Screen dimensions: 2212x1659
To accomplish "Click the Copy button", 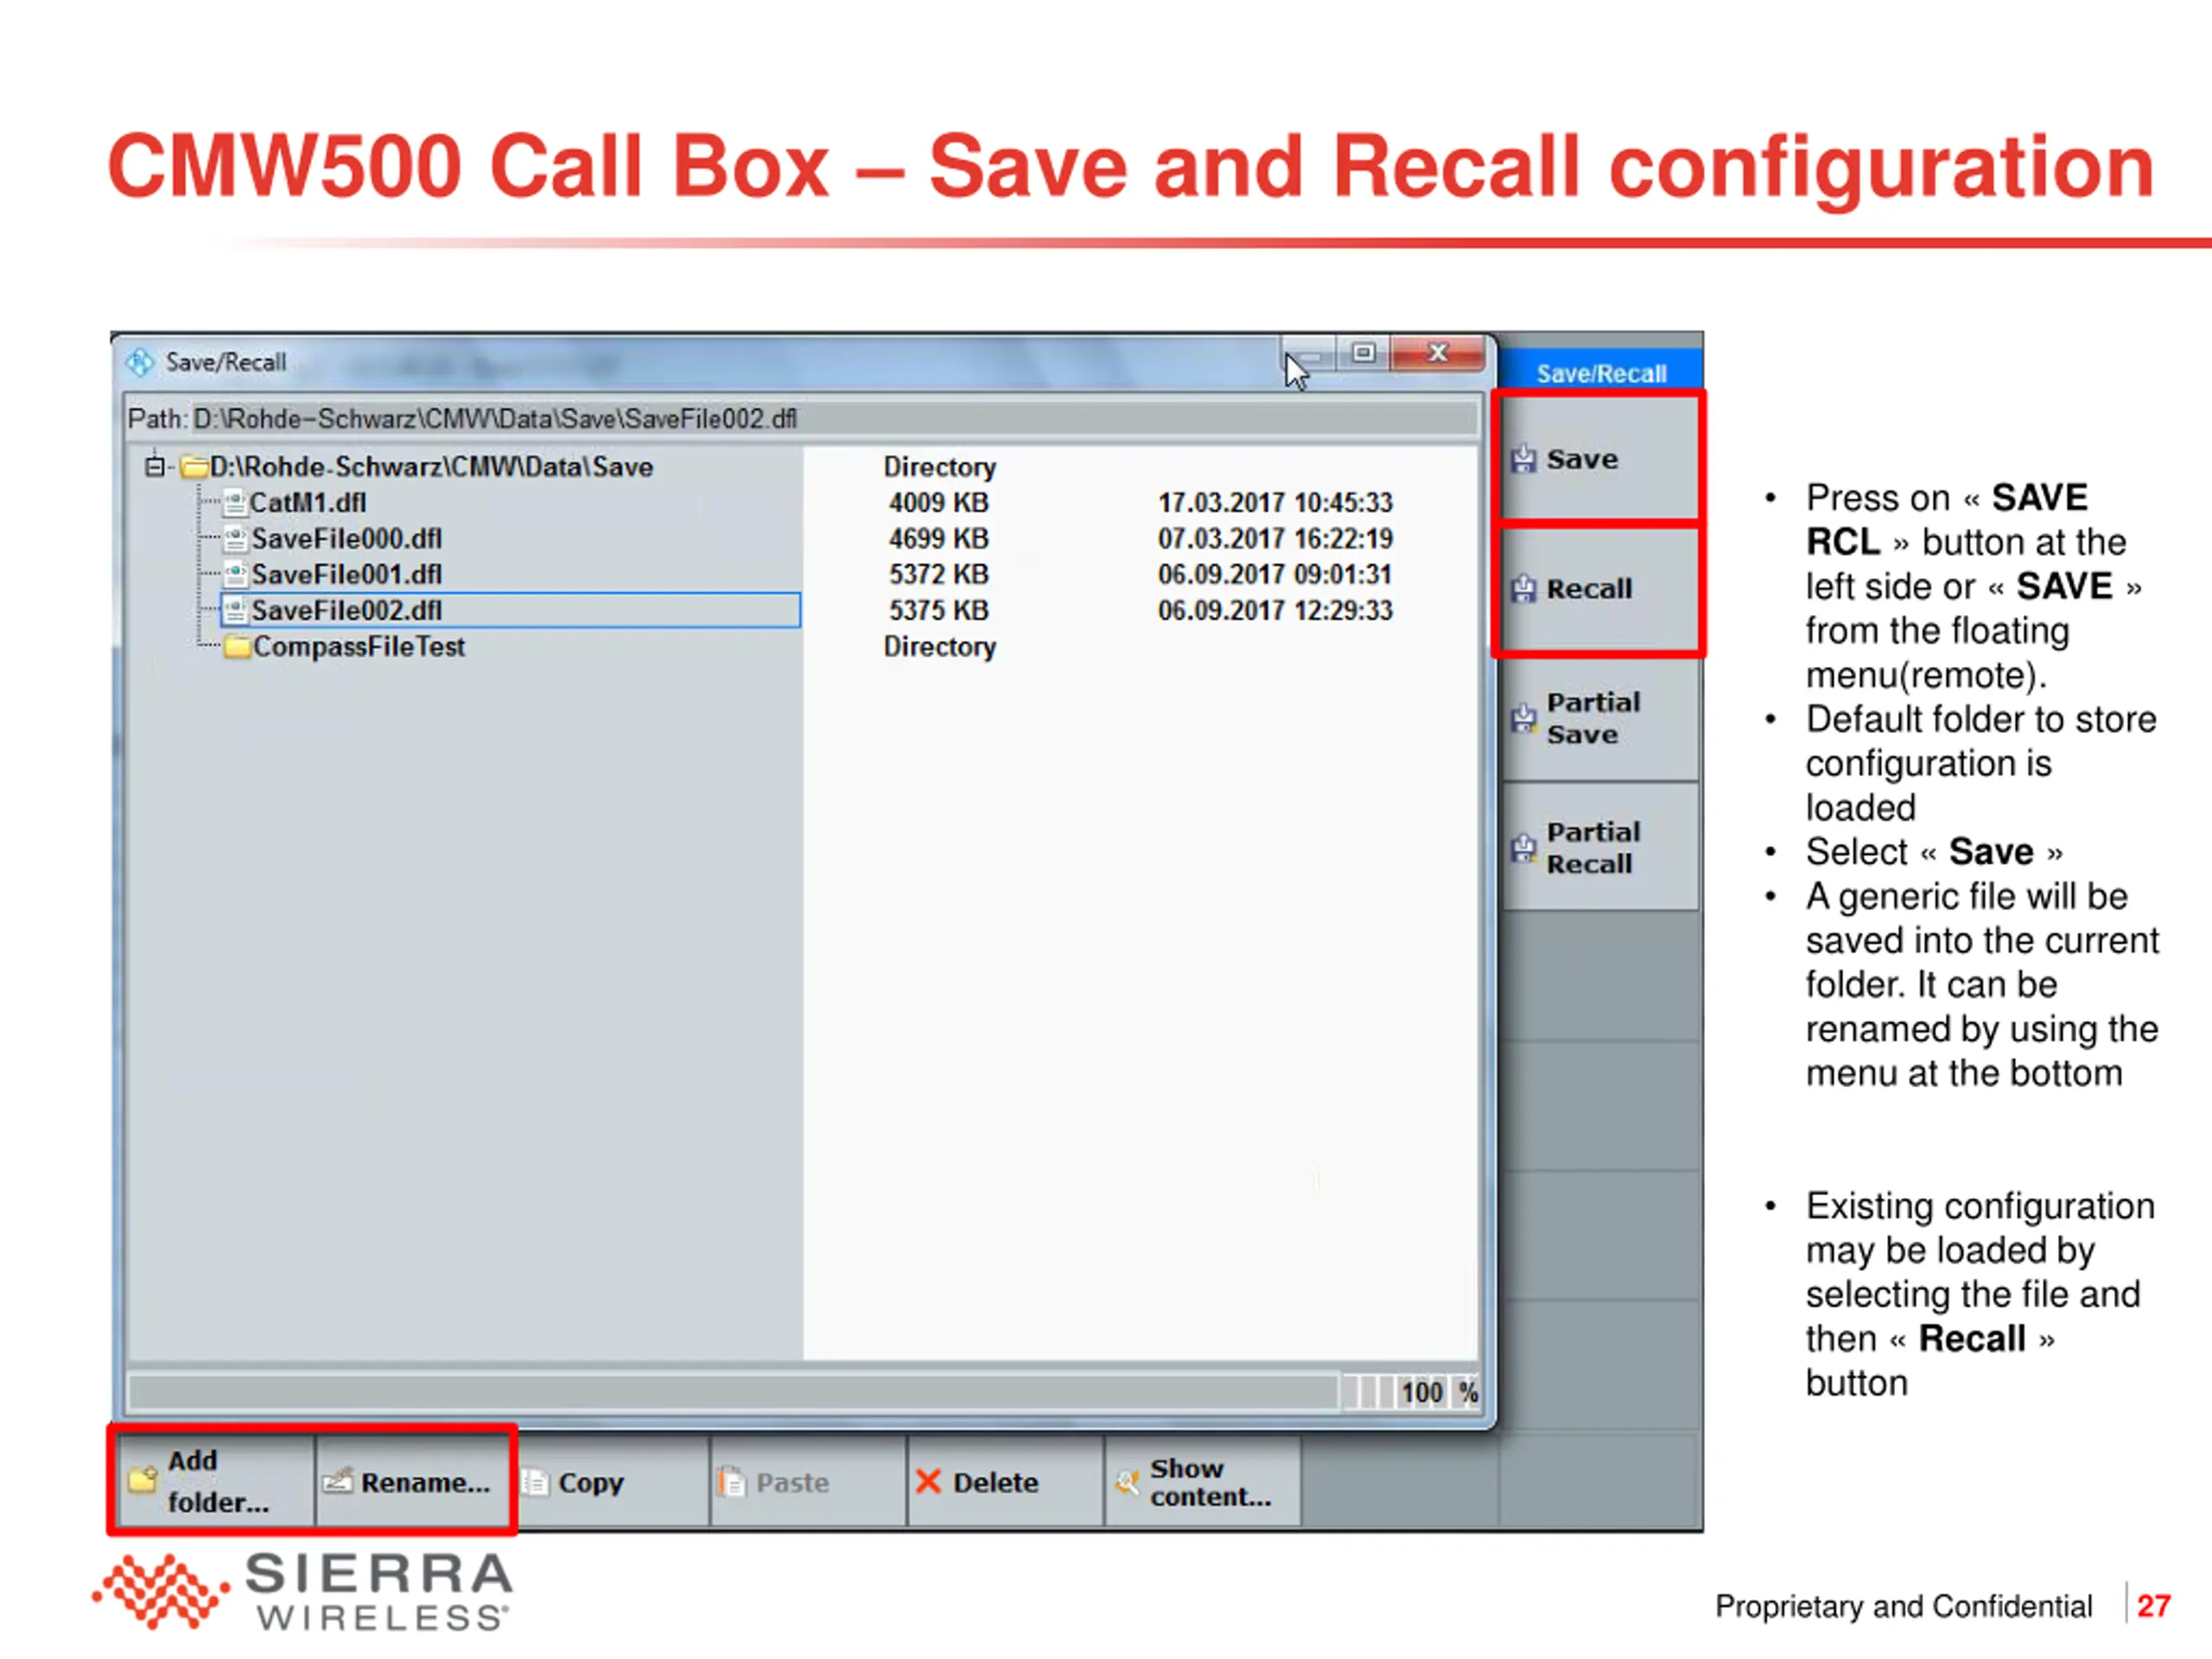I will [x=611, y=1481].
